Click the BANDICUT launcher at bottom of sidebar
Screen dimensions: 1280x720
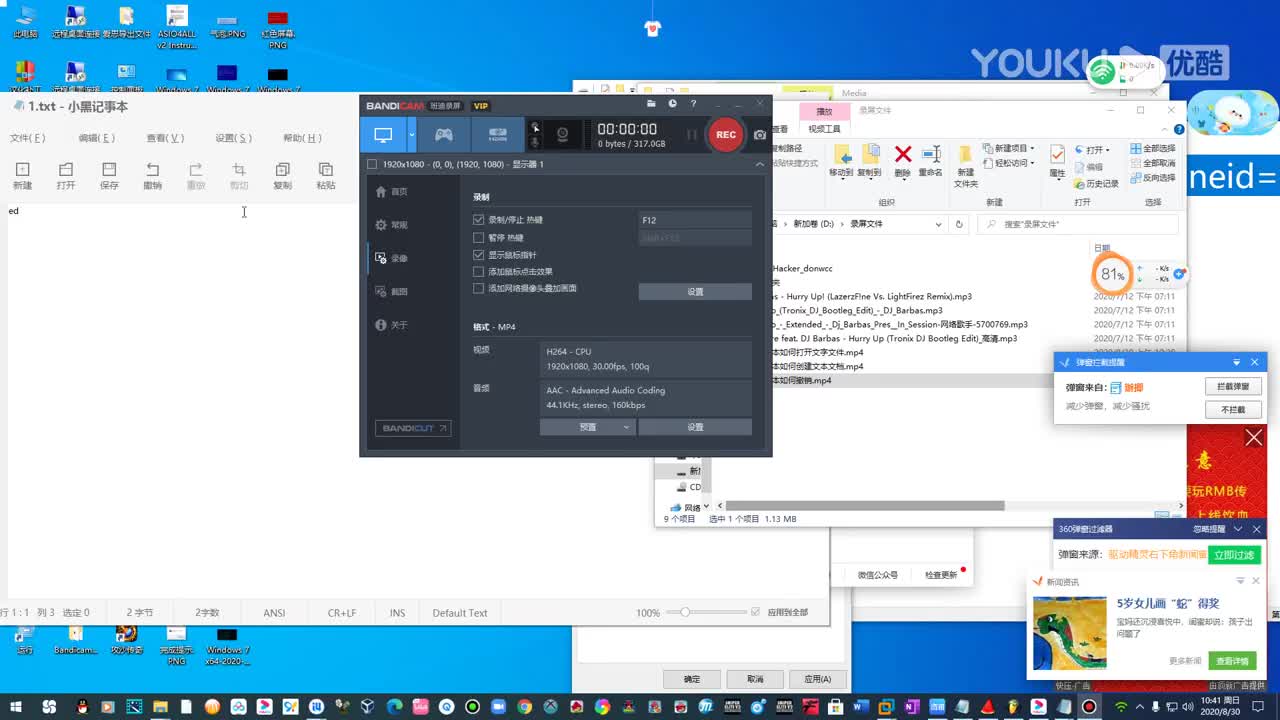pyautogui.click(x=413, y=427)
